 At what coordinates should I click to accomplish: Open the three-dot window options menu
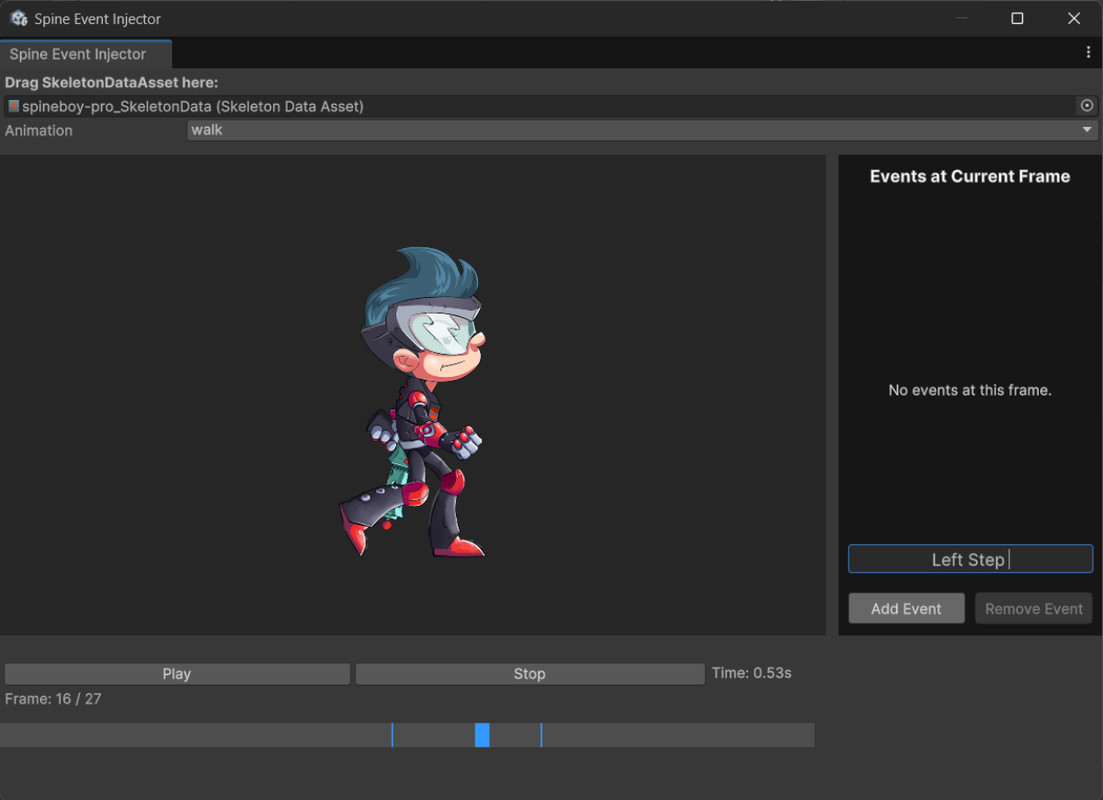1088,52
